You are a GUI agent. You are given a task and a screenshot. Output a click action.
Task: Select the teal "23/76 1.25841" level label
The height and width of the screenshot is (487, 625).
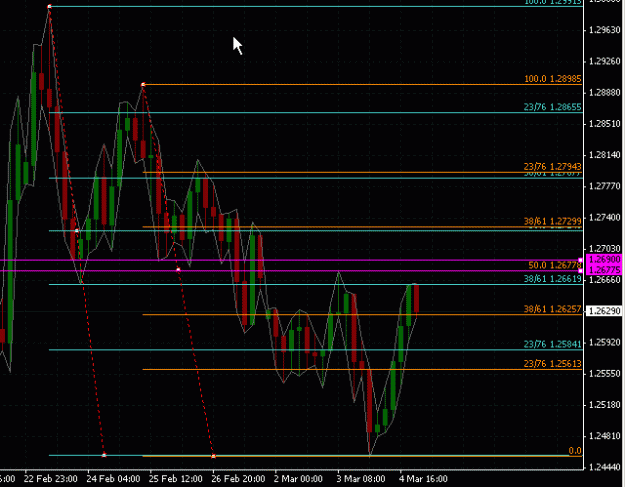pos(552,344)
